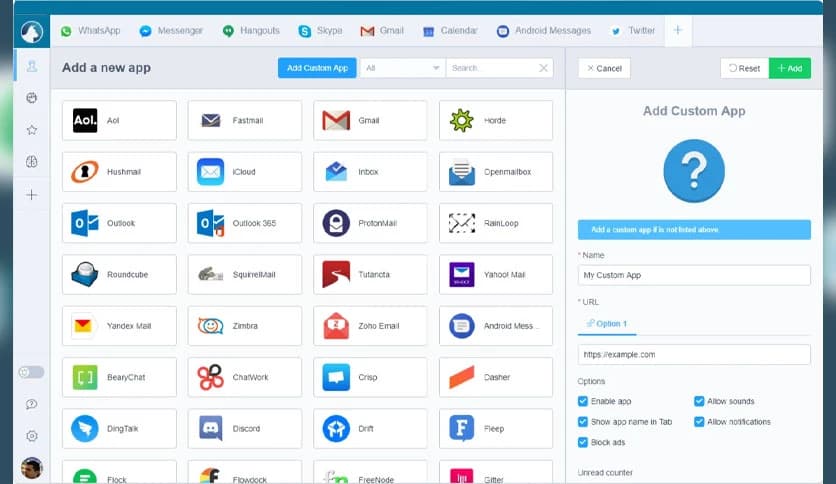Switch to the Messenger tab
Viewport: 836px width, 484px height.
[x=171, y=31]
